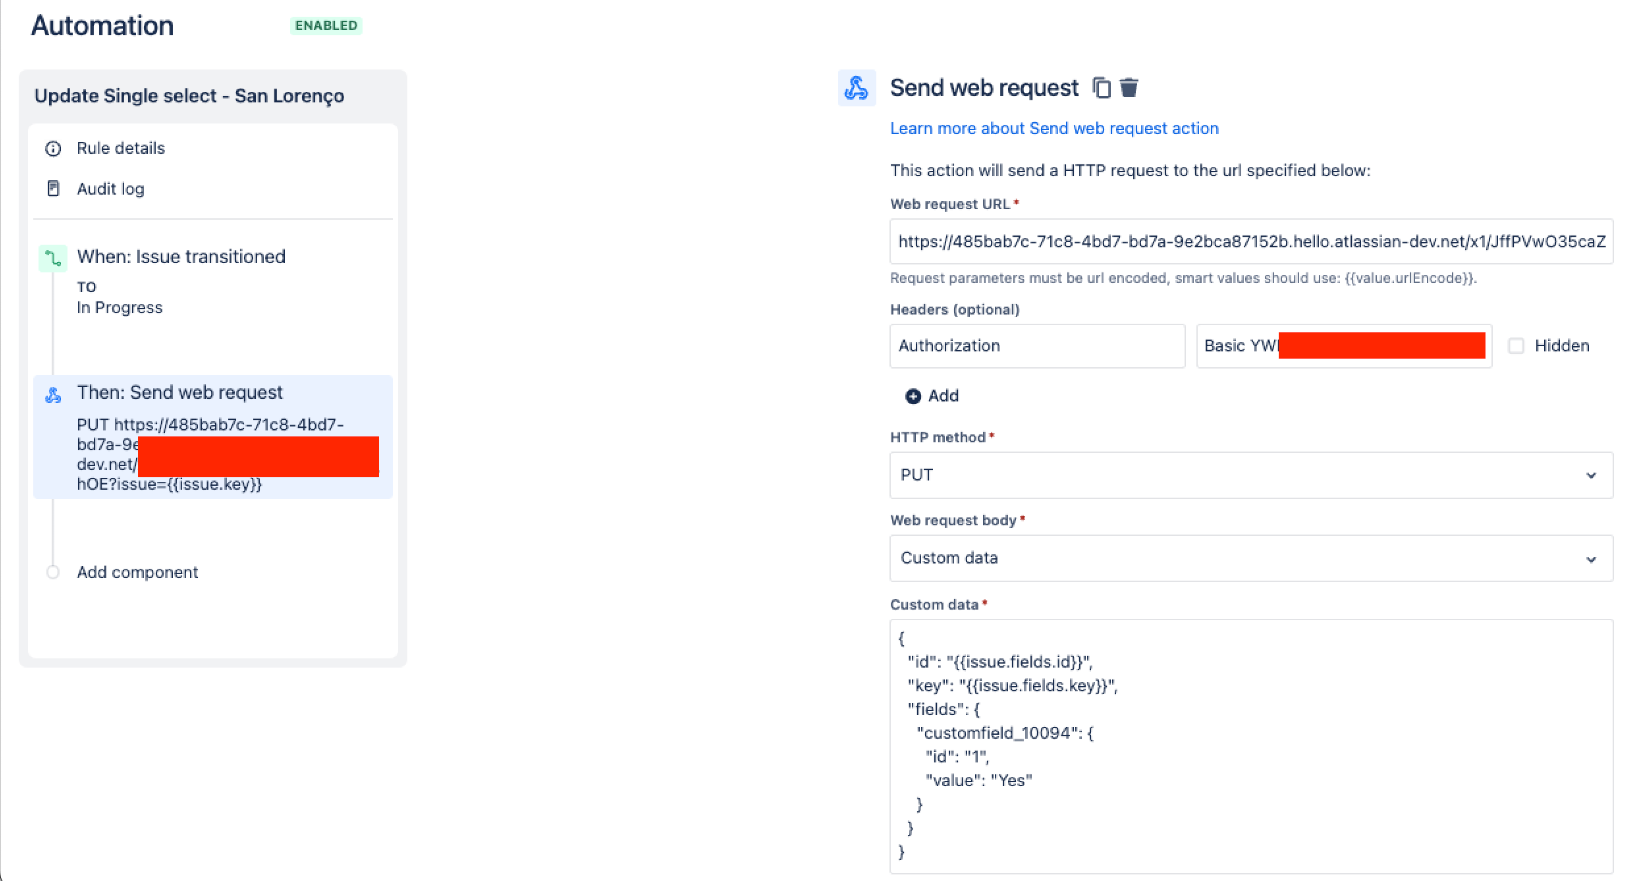Screen dimensions: 1636x881
Task: Click the Issue transitioned trigger icon
Action: [53, 258]
